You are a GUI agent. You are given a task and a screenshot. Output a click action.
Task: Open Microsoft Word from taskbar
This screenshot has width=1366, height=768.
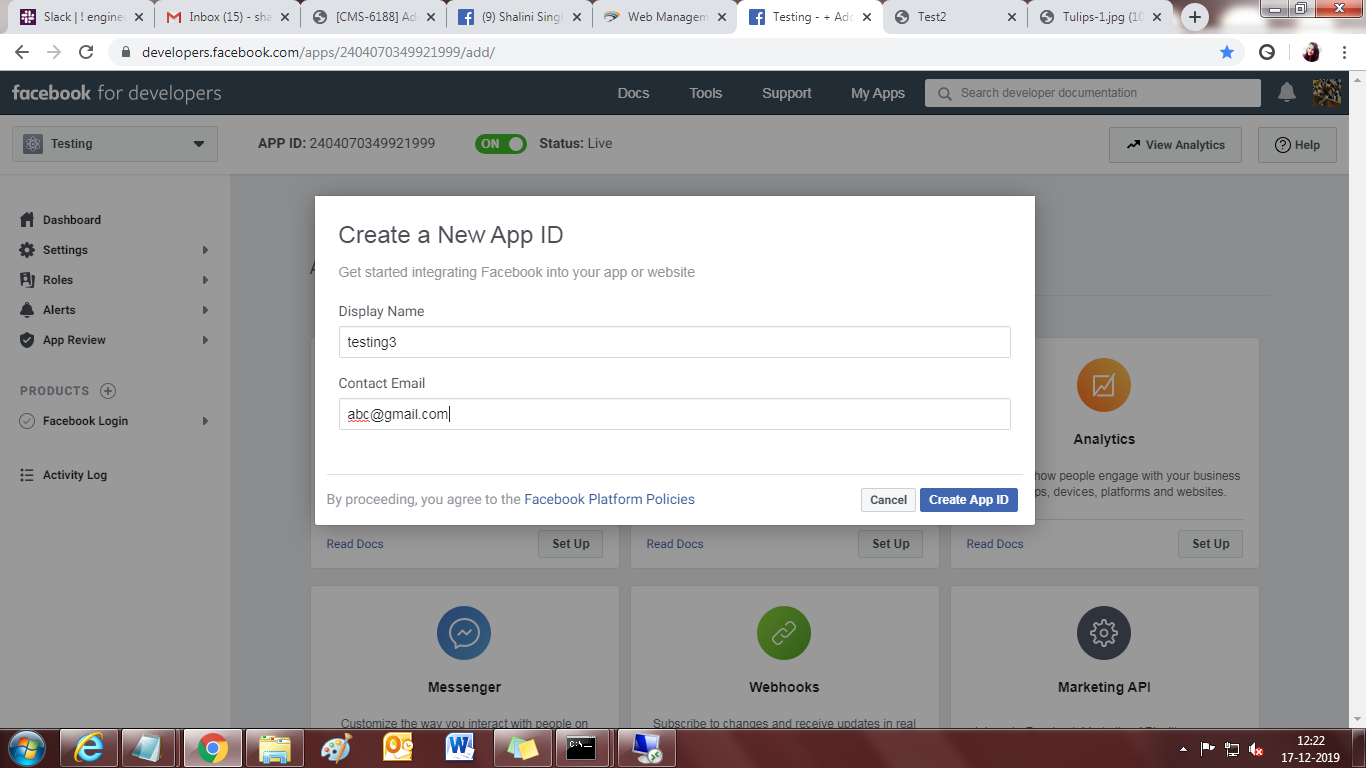pos(460,748)
